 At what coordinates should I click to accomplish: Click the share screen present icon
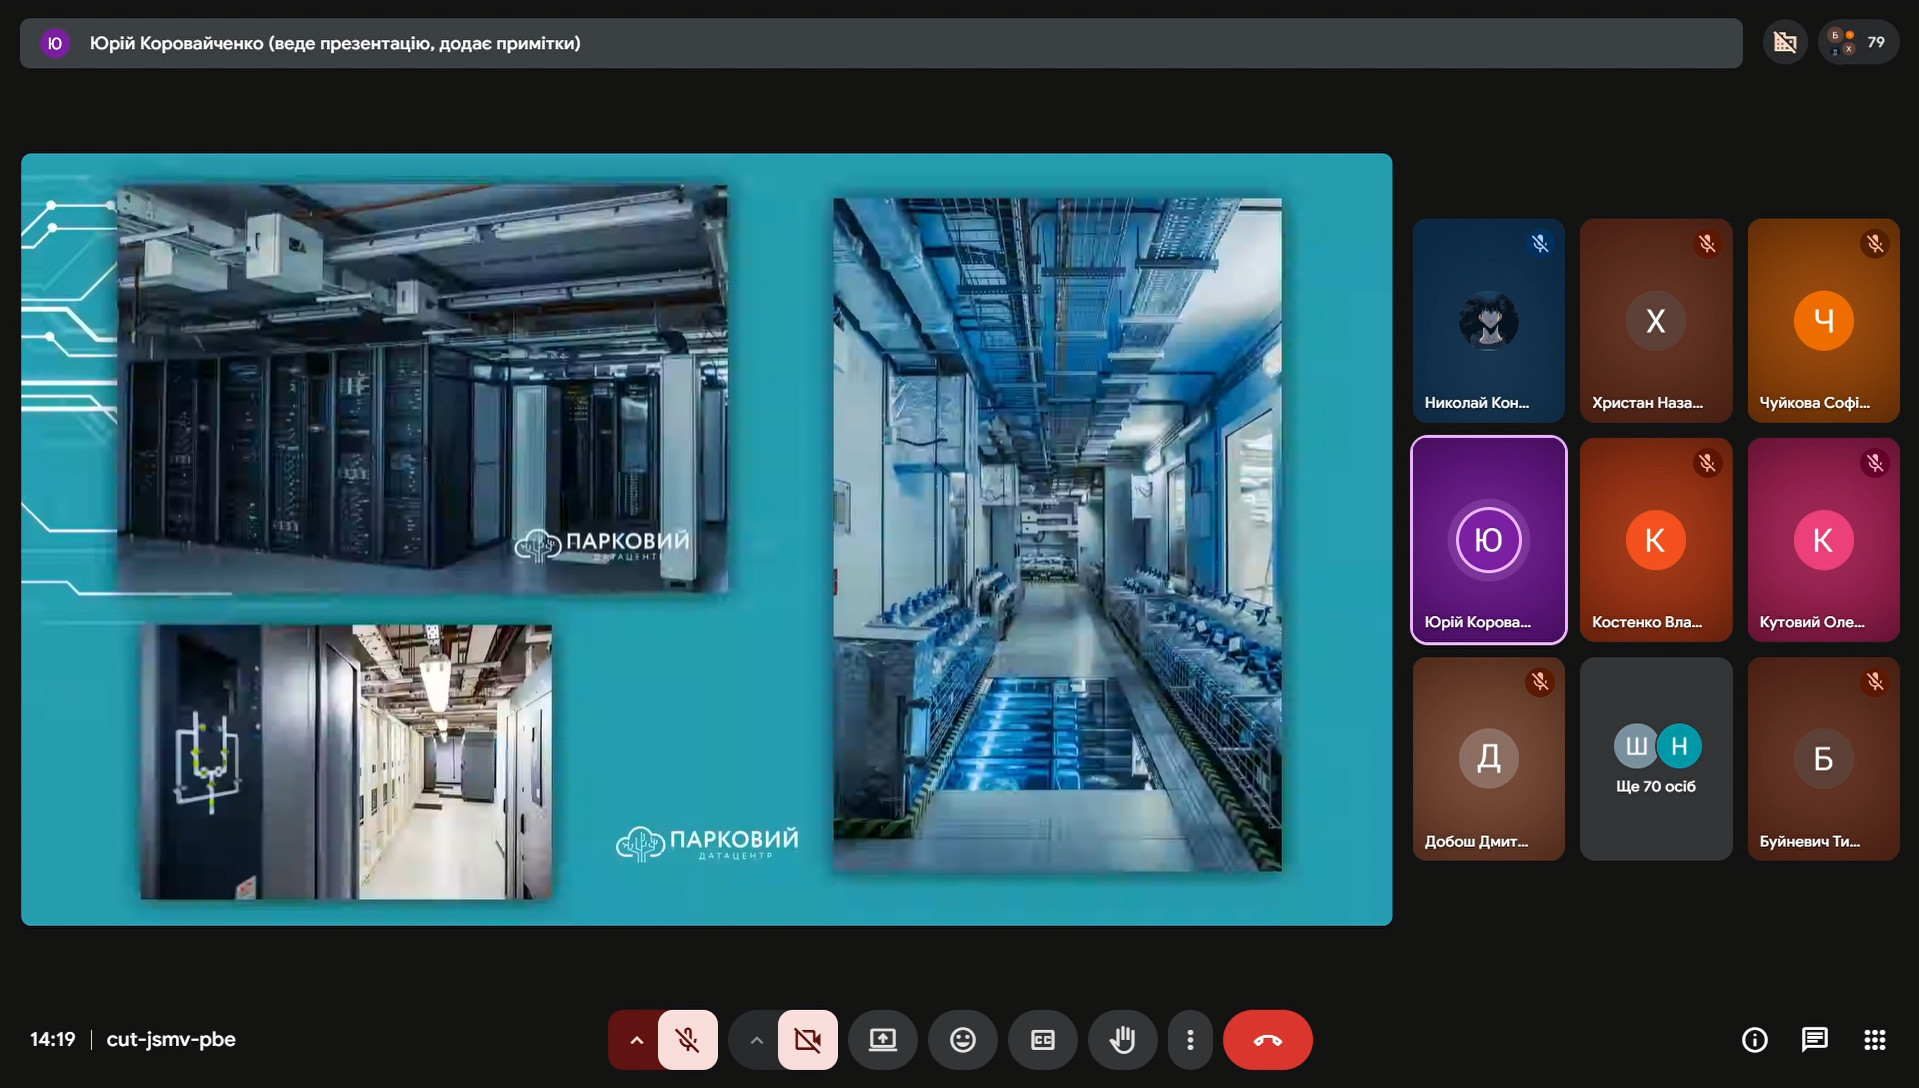pyautogui.click(x=882, y=1040)
